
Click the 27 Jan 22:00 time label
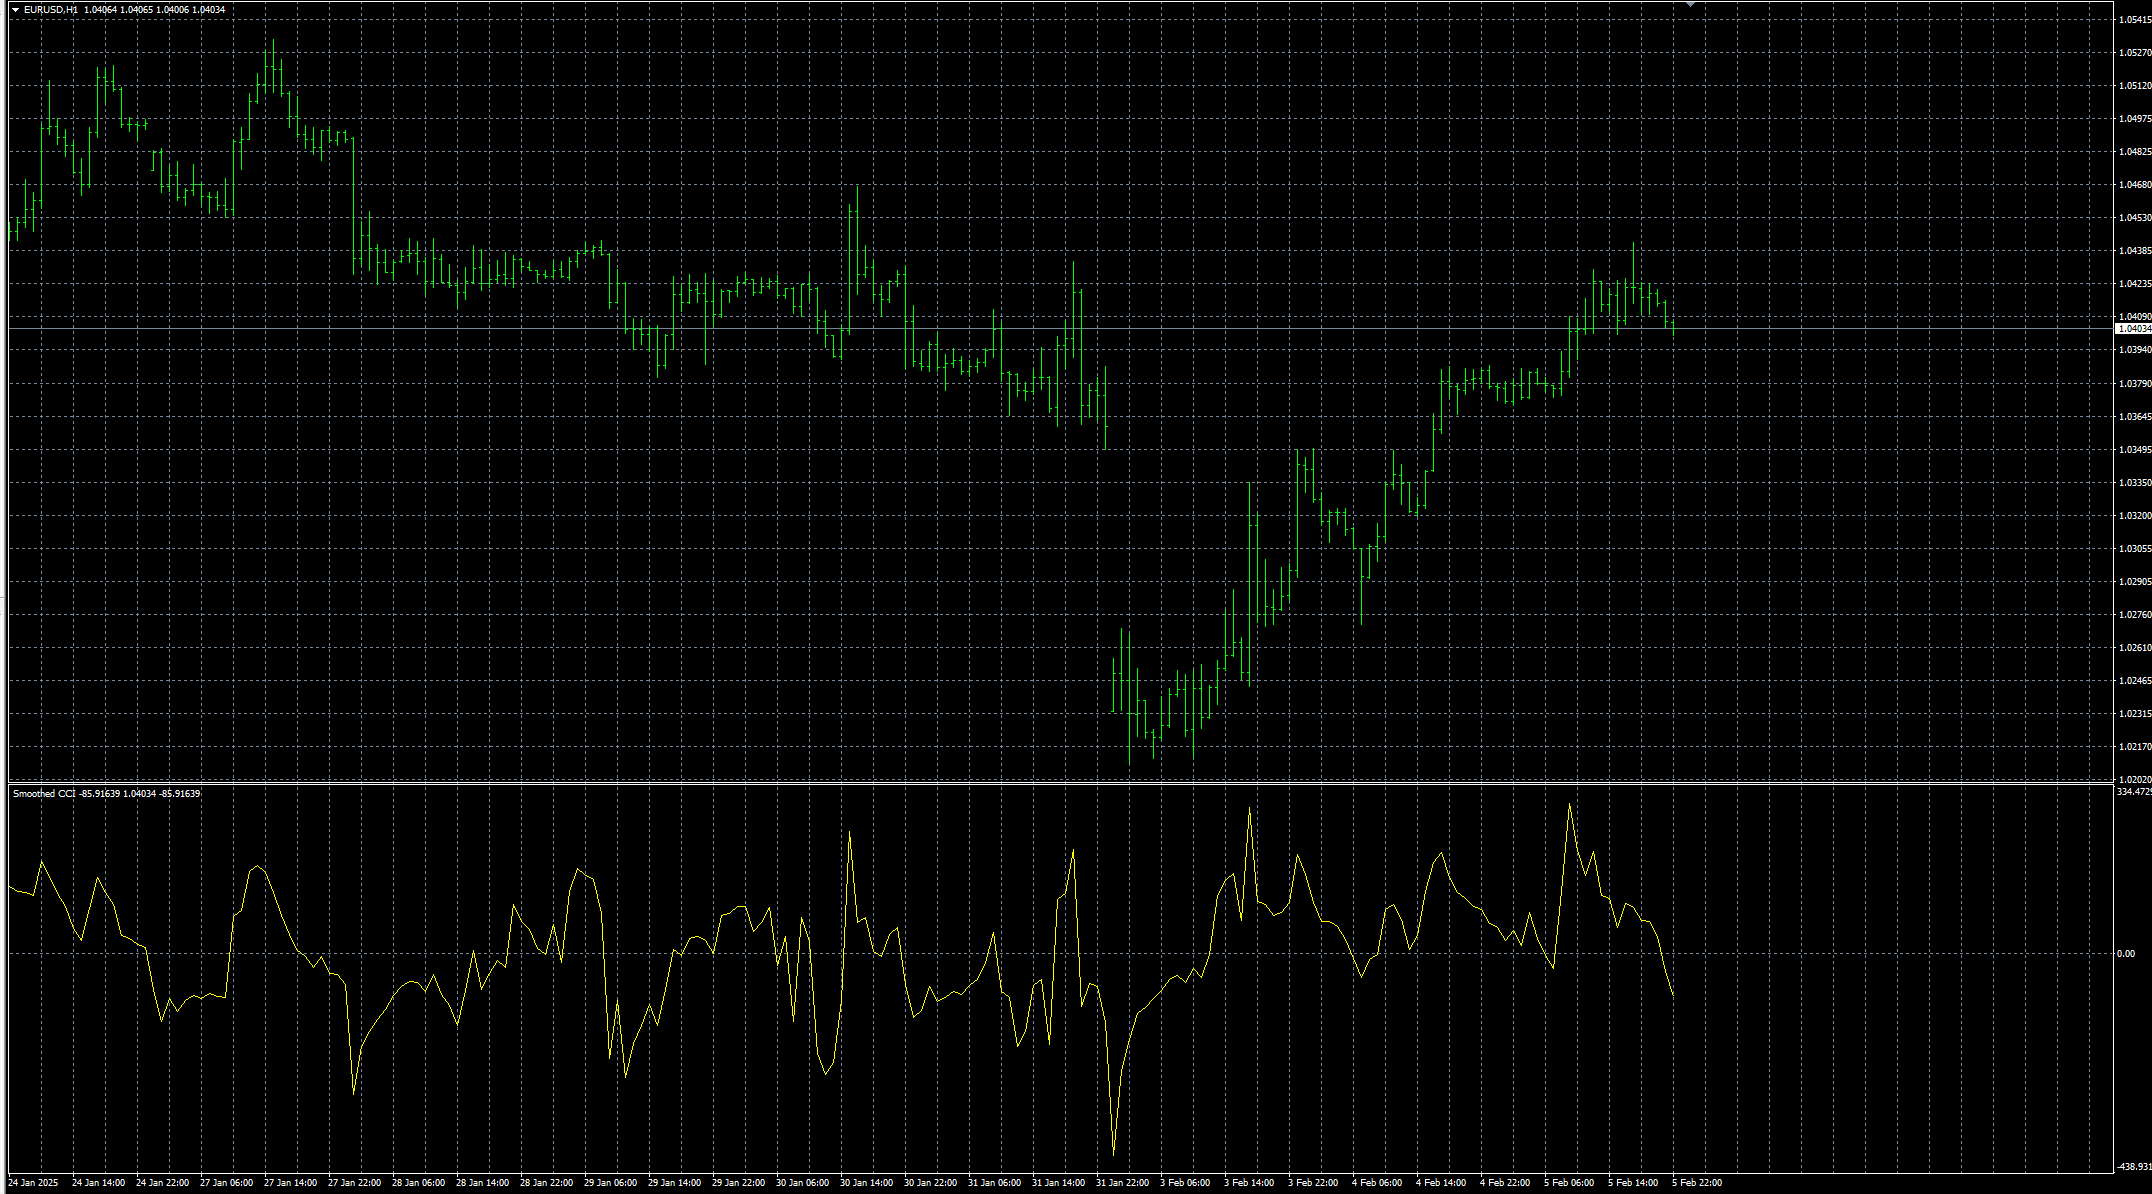(355, 1183)
